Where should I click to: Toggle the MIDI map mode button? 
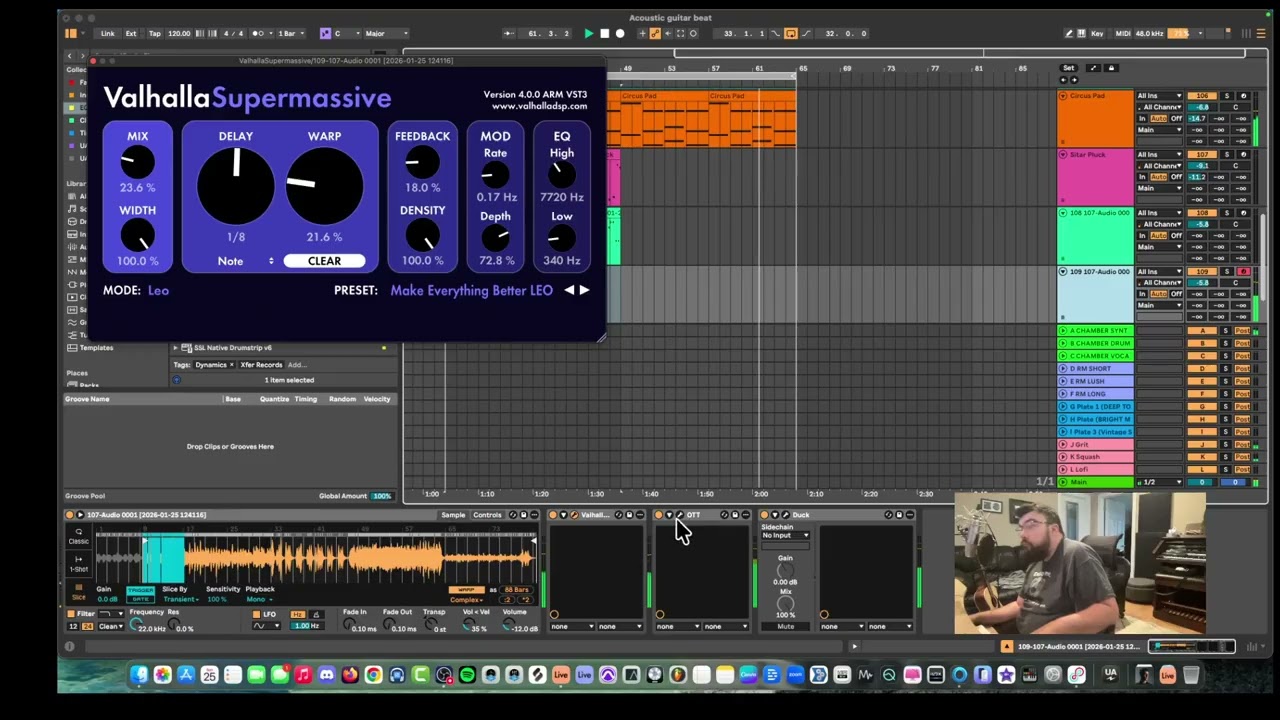coord(1122,33)
